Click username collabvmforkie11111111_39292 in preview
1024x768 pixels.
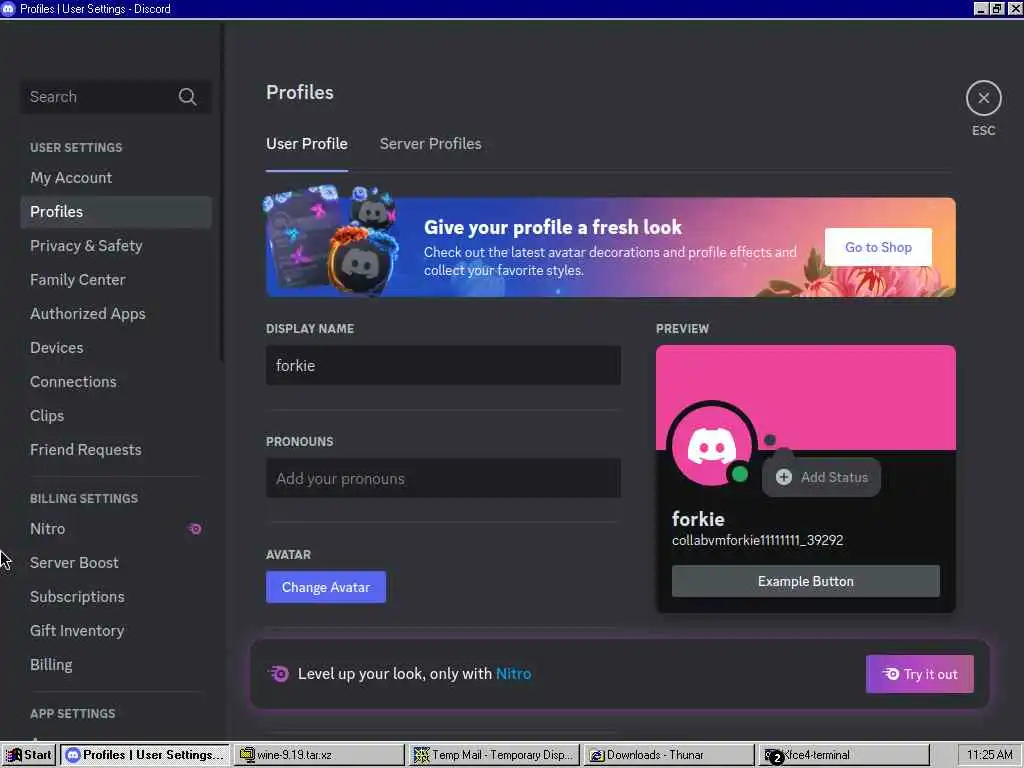tap(758, 540)
